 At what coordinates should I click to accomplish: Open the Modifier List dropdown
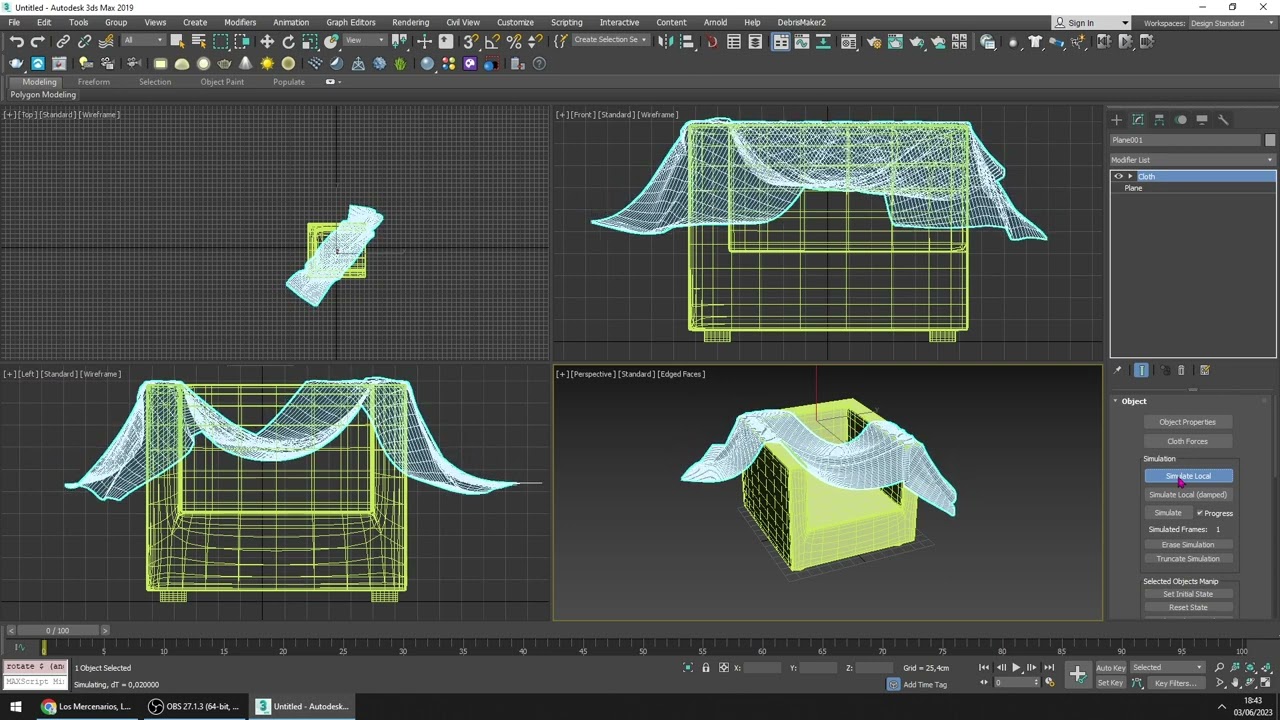tap(1193, 160)
